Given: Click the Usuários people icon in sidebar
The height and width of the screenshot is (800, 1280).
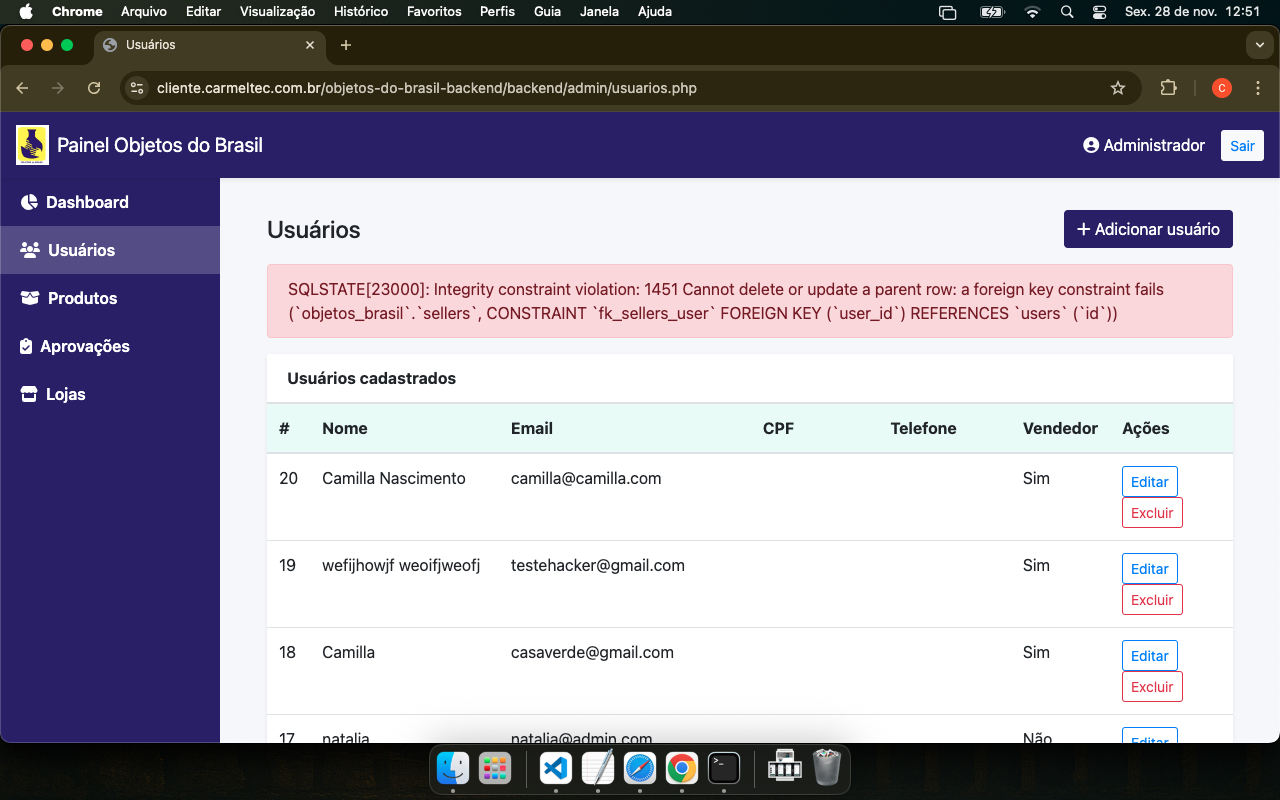Looking at the screenshot, I should (x=30, y=250).
